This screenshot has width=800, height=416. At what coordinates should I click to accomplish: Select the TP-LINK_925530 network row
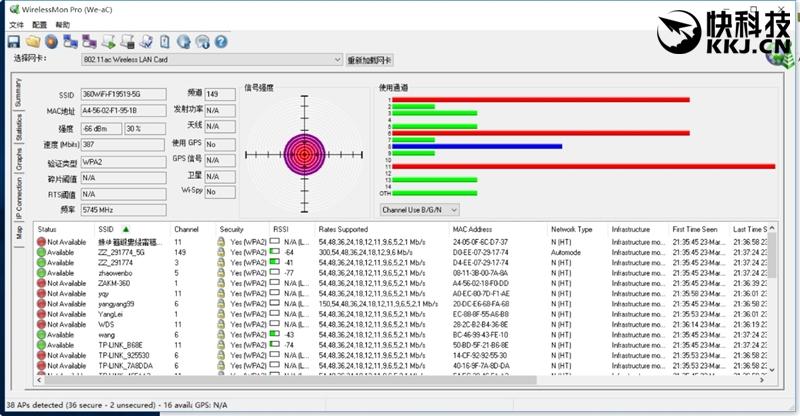[401, 356]
